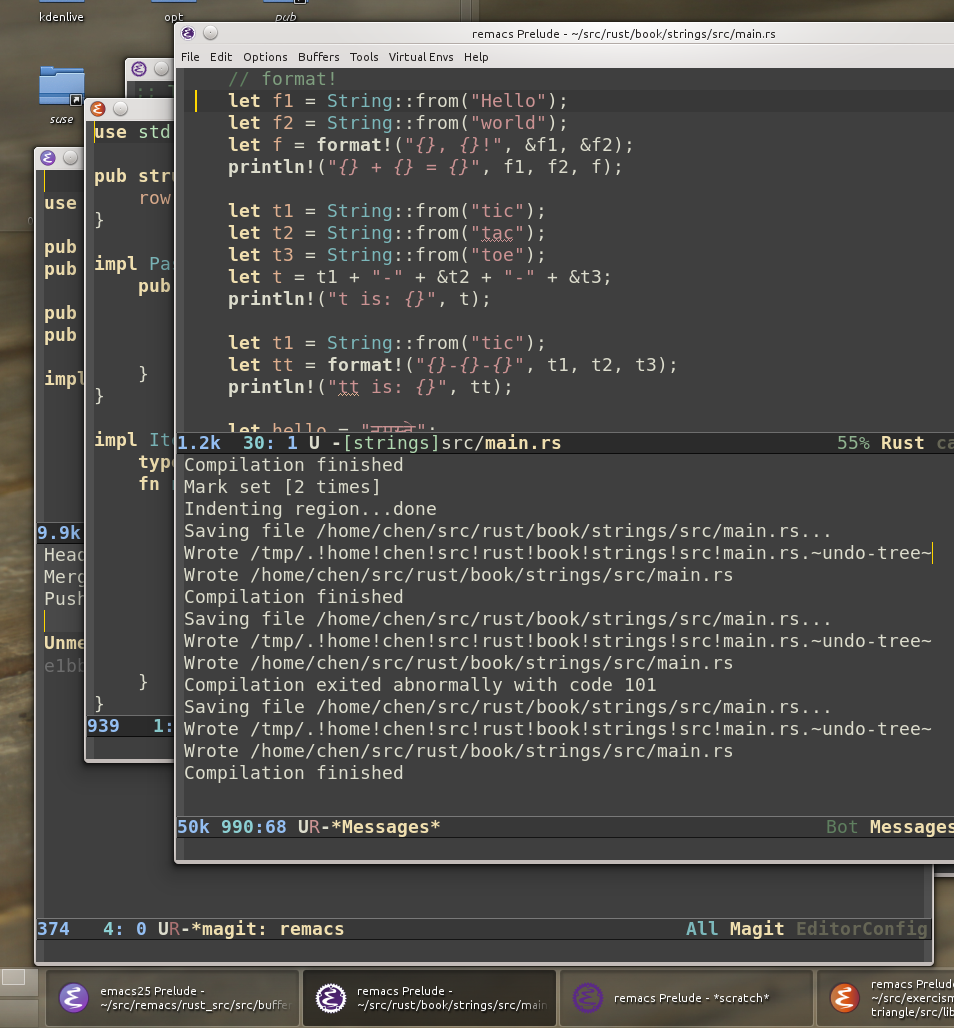Click the Magit mode indicator

(757, 929)
